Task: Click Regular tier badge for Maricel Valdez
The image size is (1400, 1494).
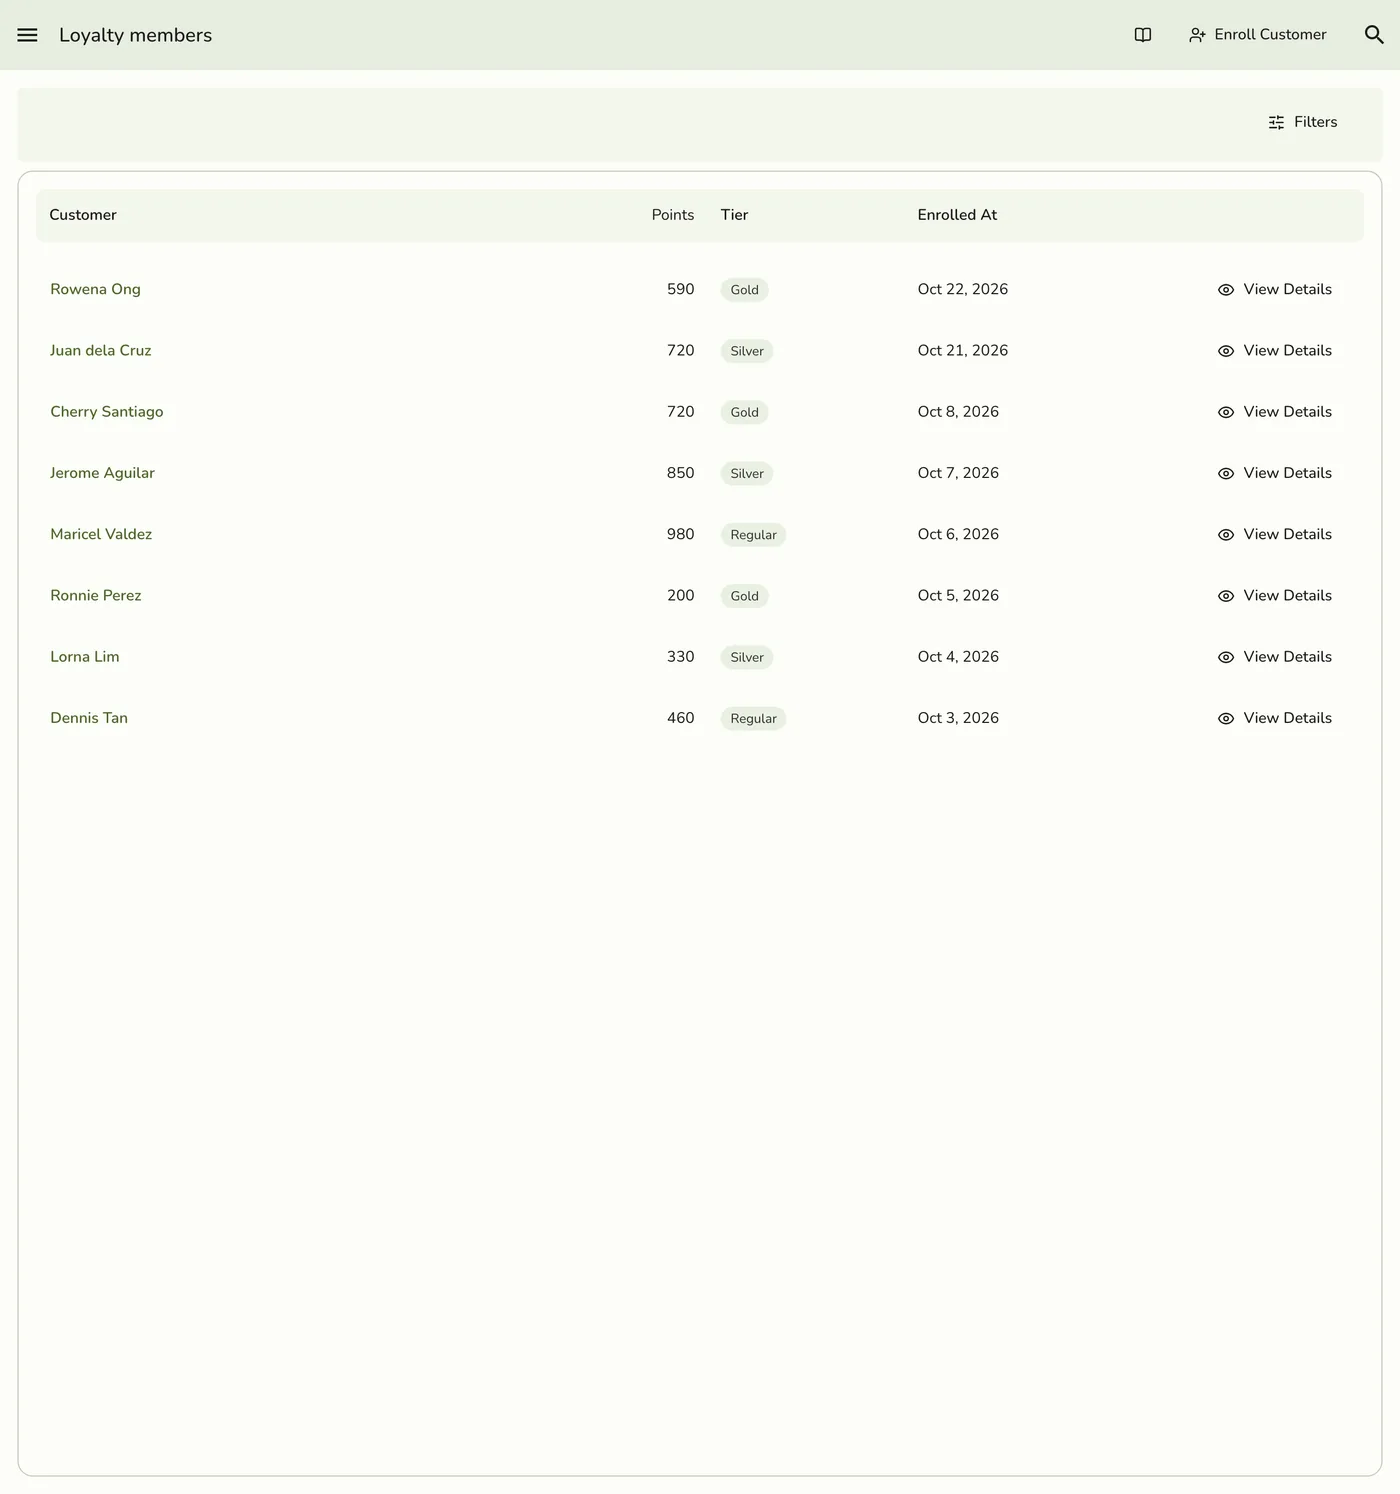Action: click(753, 535)
